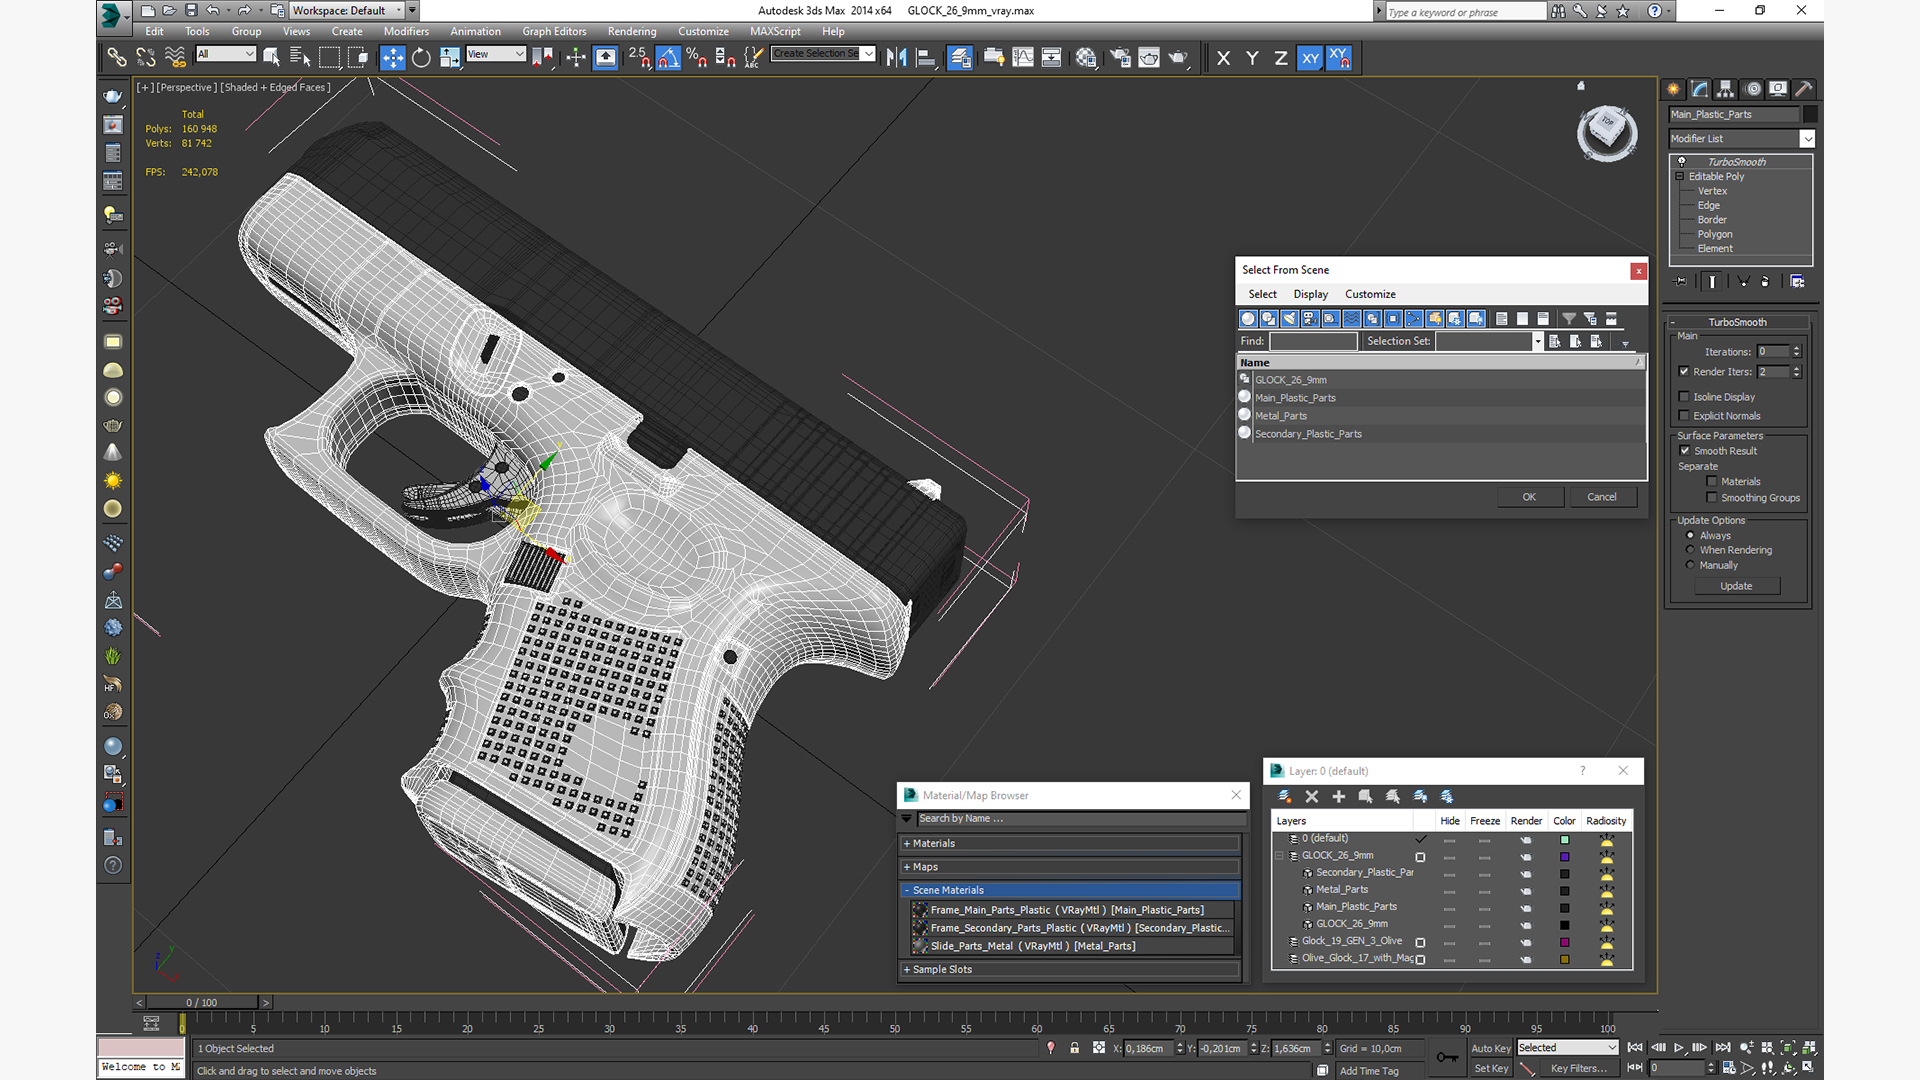The height and width of the screenshot is (1080, 1920).
Task: Open the Rendering menu
Action: coord(632,32)
